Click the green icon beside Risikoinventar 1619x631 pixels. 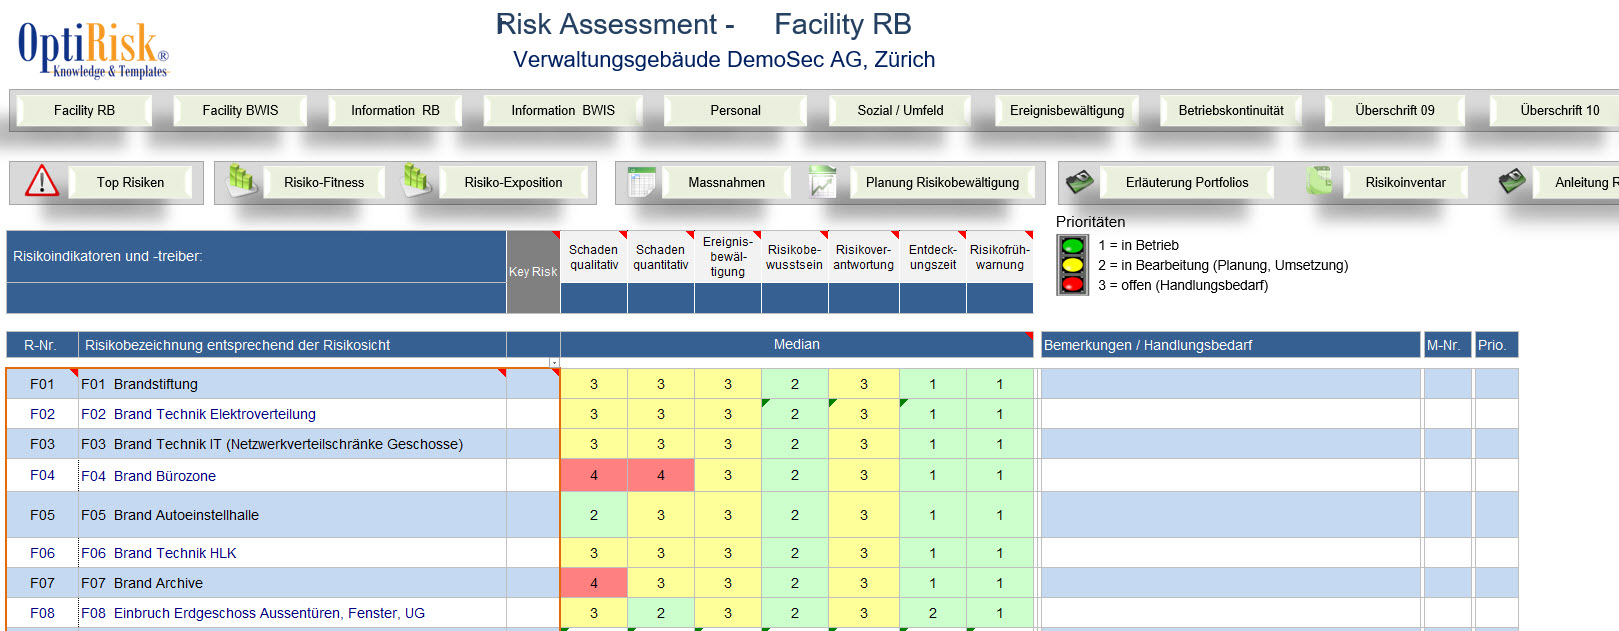[1319, 181]
